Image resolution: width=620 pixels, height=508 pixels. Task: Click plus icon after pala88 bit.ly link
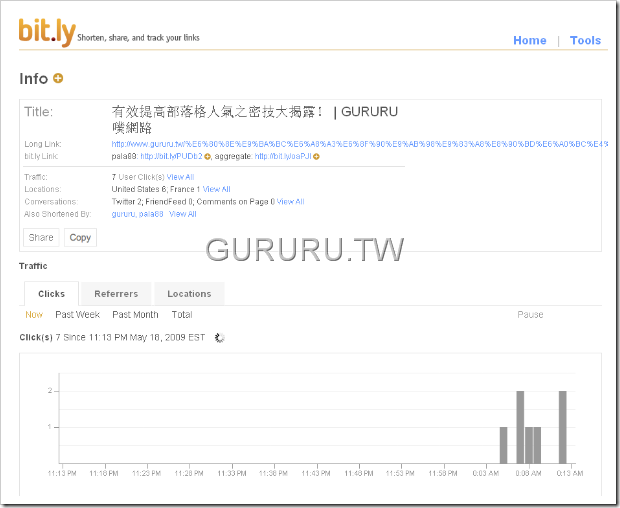tap(207, 157)
